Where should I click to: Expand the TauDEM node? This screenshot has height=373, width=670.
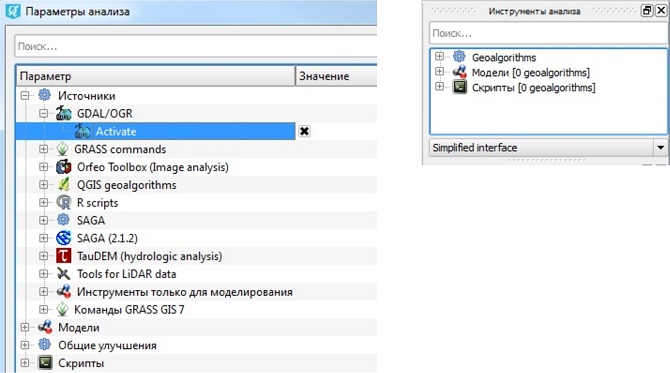pyautogui.click(x=44, y=256)
